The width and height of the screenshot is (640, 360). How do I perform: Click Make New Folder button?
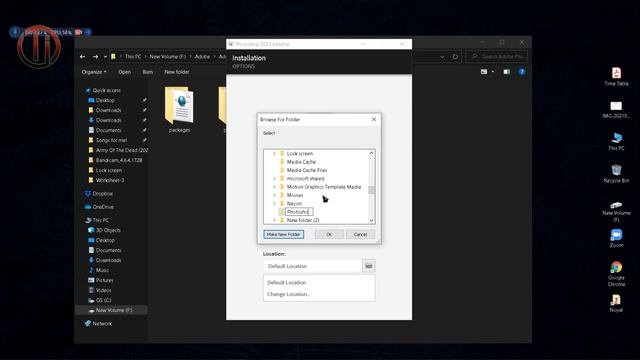tap(283, 234)
